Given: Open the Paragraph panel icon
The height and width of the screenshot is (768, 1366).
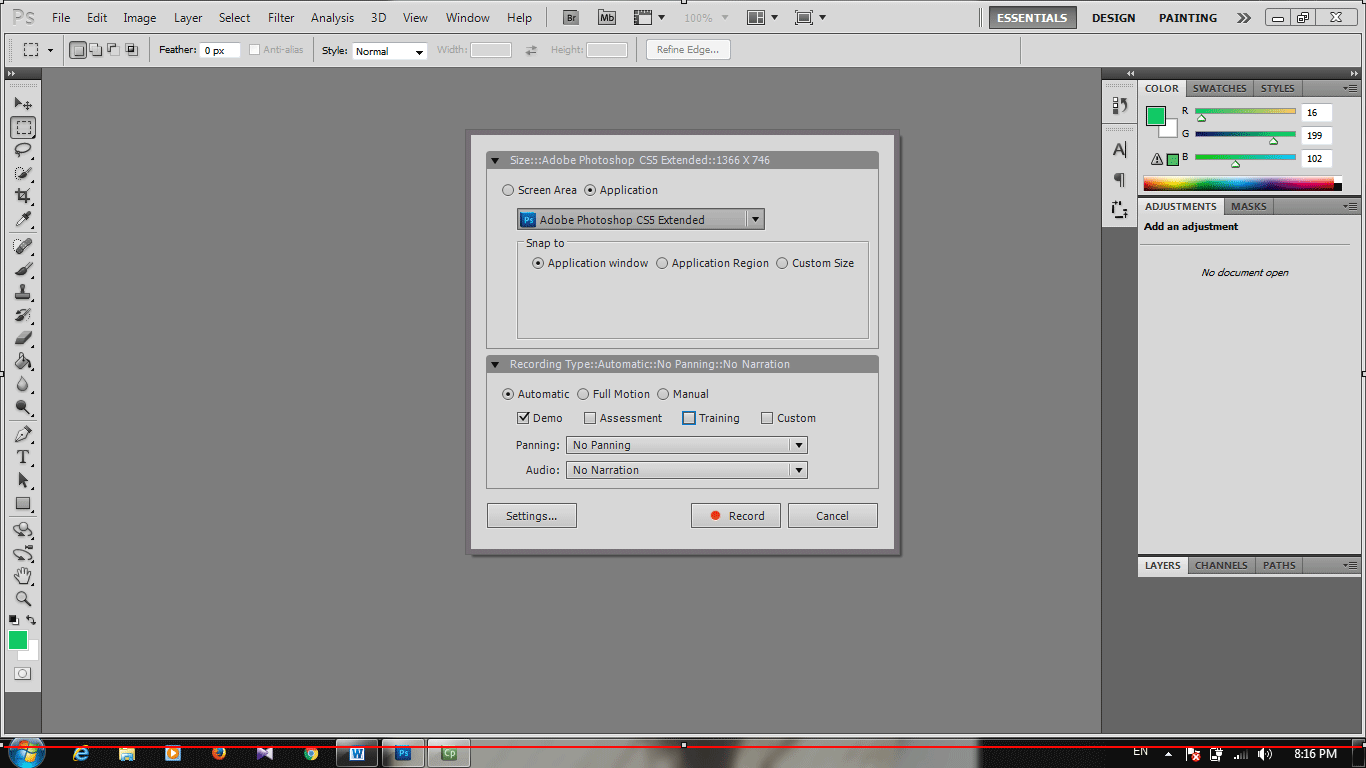Looking at the screenshot, I should point(1120,180).
